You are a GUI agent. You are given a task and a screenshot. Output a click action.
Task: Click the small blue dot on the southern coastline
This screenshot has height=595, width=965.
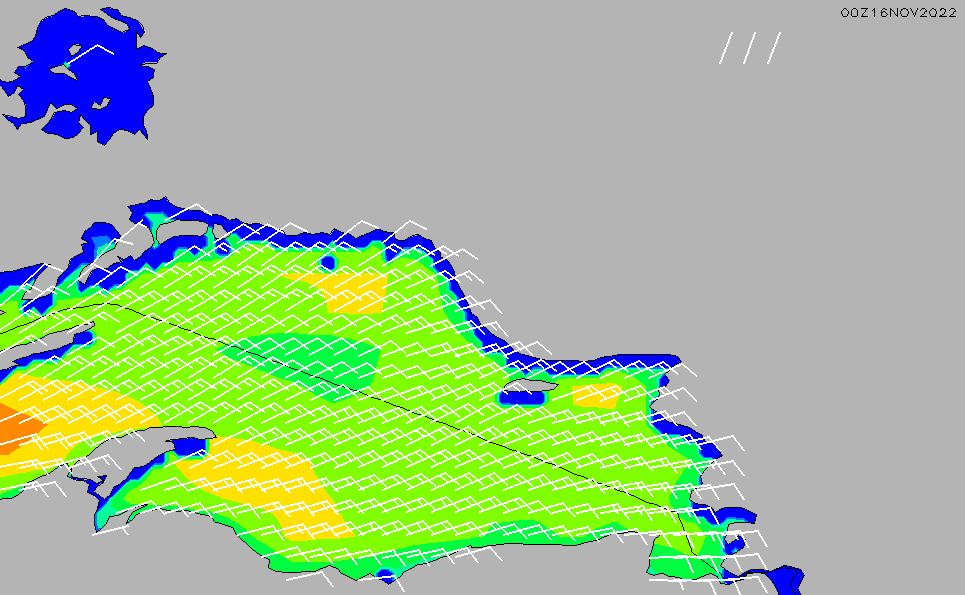[x=386, y=576]
